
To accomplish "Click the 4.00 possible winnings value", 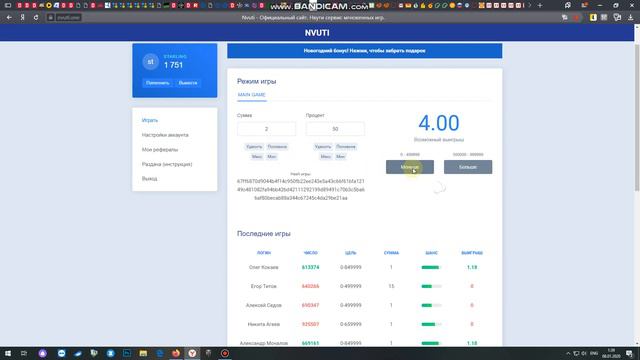I will point(439,123).
